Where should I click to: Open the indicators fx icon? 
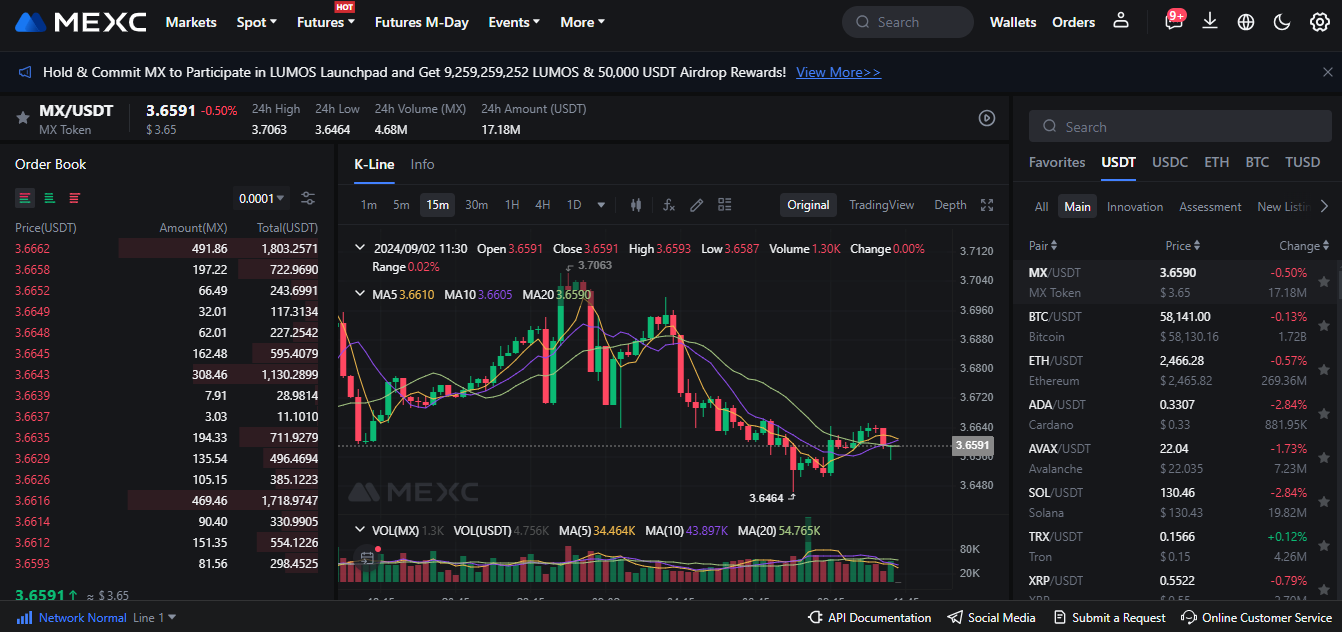[669, 205]
